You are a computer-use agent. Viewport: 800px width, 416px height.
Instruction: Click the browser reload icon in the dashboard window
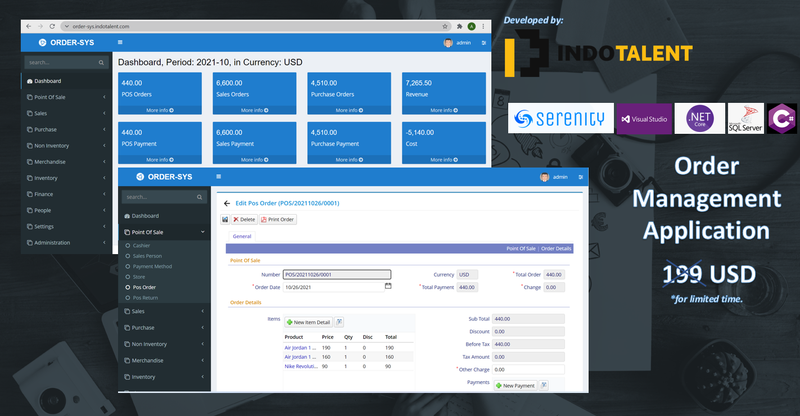click(x=52, y=26)
